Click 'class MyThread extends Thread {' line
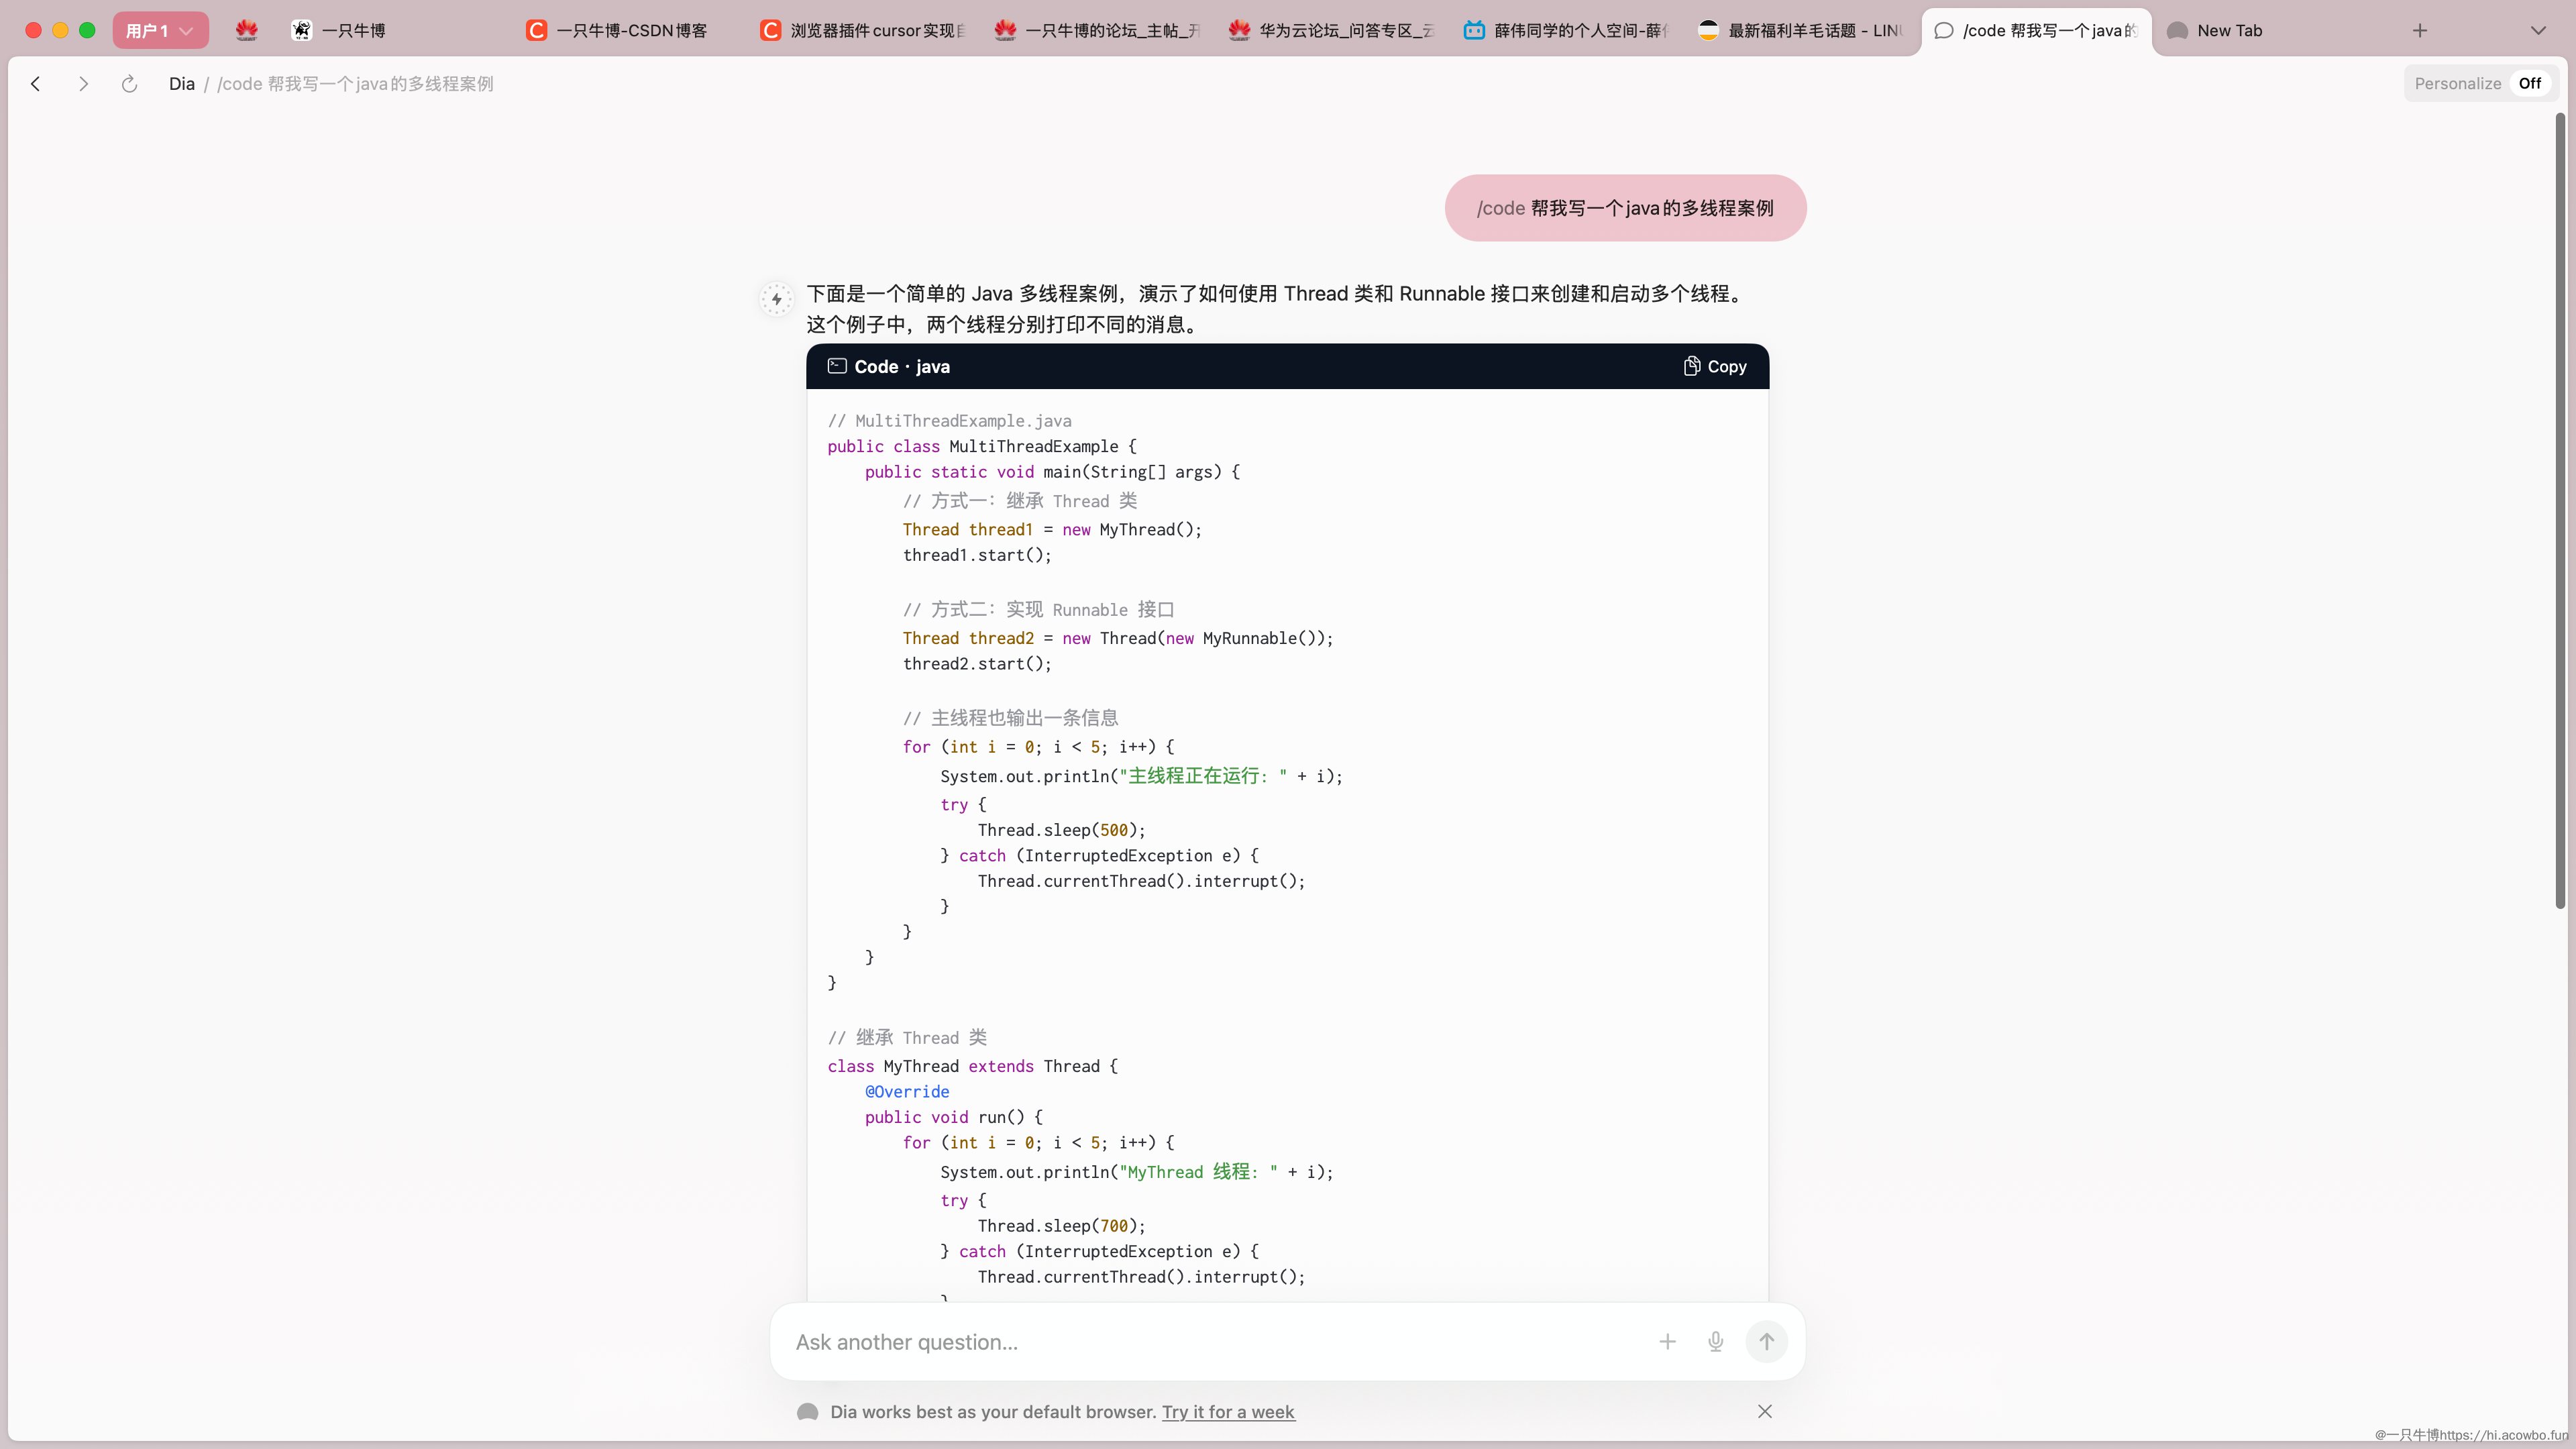The height and width of the screenshot is (1449, 2576). coord(973,1066)
